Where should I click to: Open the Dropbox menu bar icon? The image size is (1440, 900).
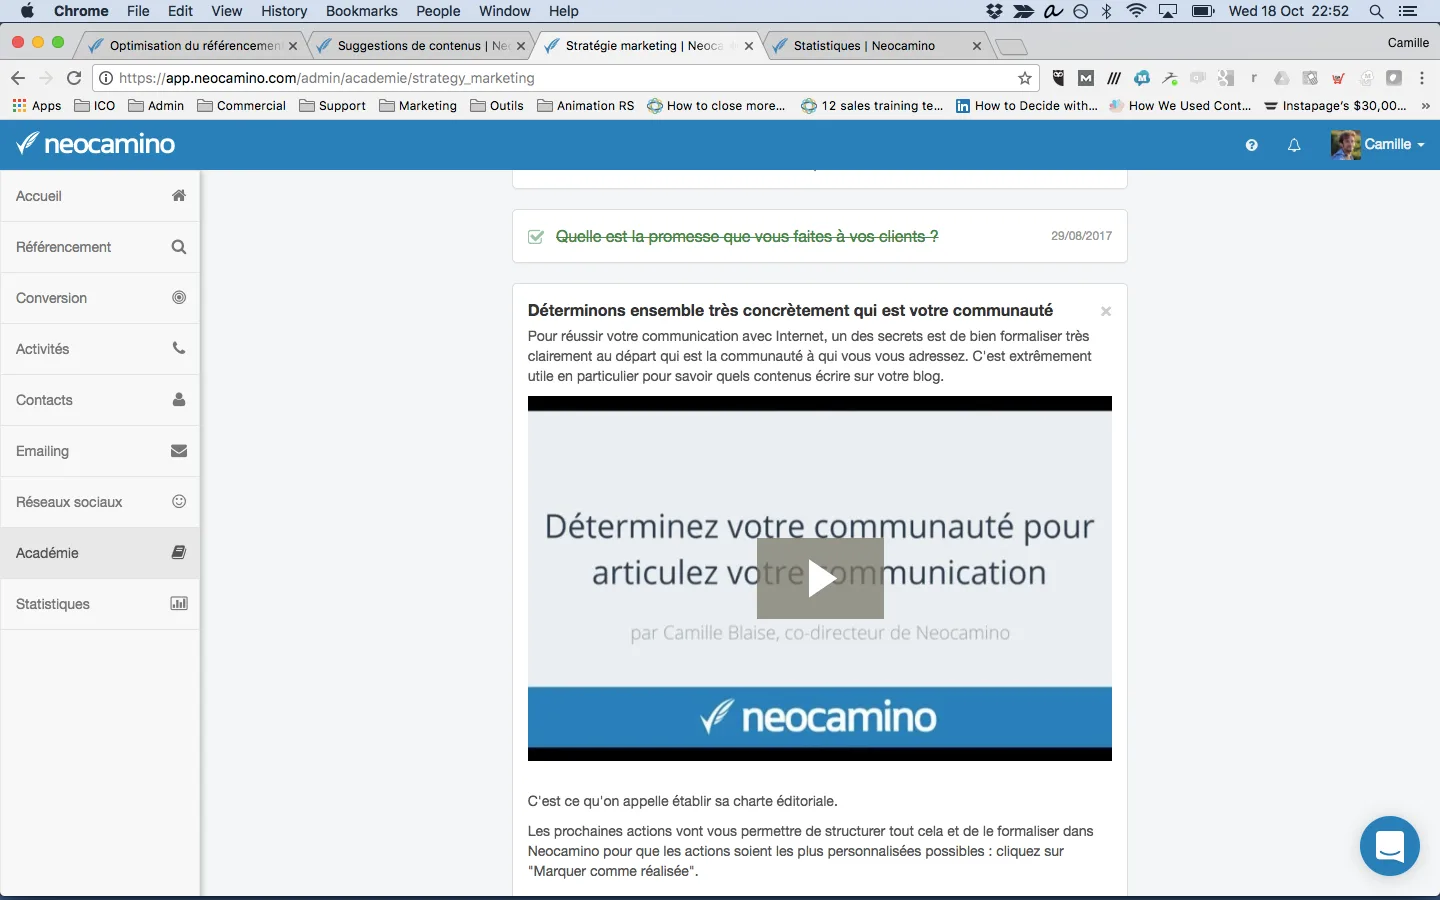coord(994,11)
